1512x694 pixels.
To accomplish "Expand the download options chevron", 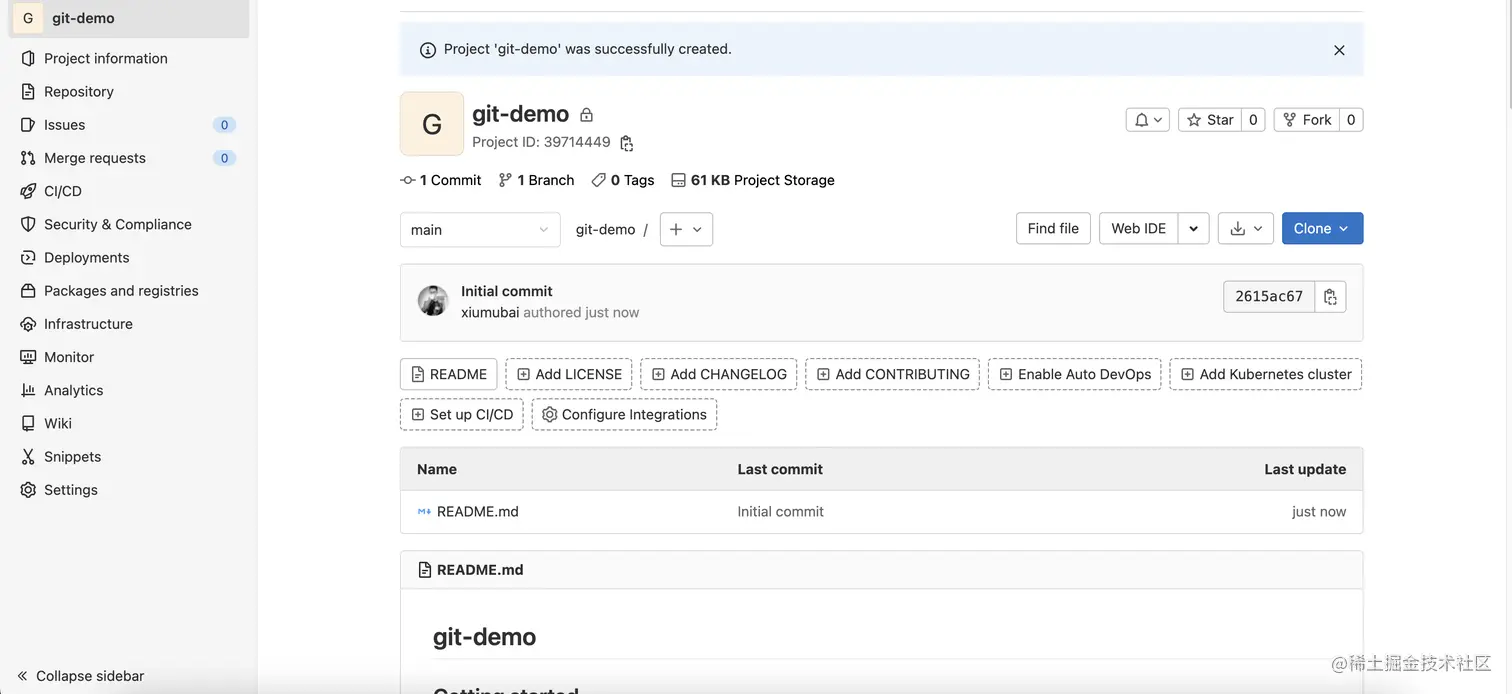I will pos(1258,228).
